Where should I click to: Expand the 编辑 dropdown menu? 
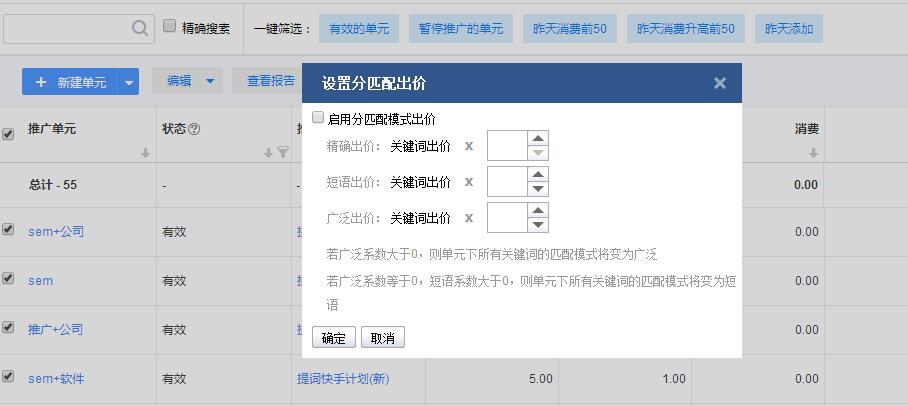click(209, 82)
